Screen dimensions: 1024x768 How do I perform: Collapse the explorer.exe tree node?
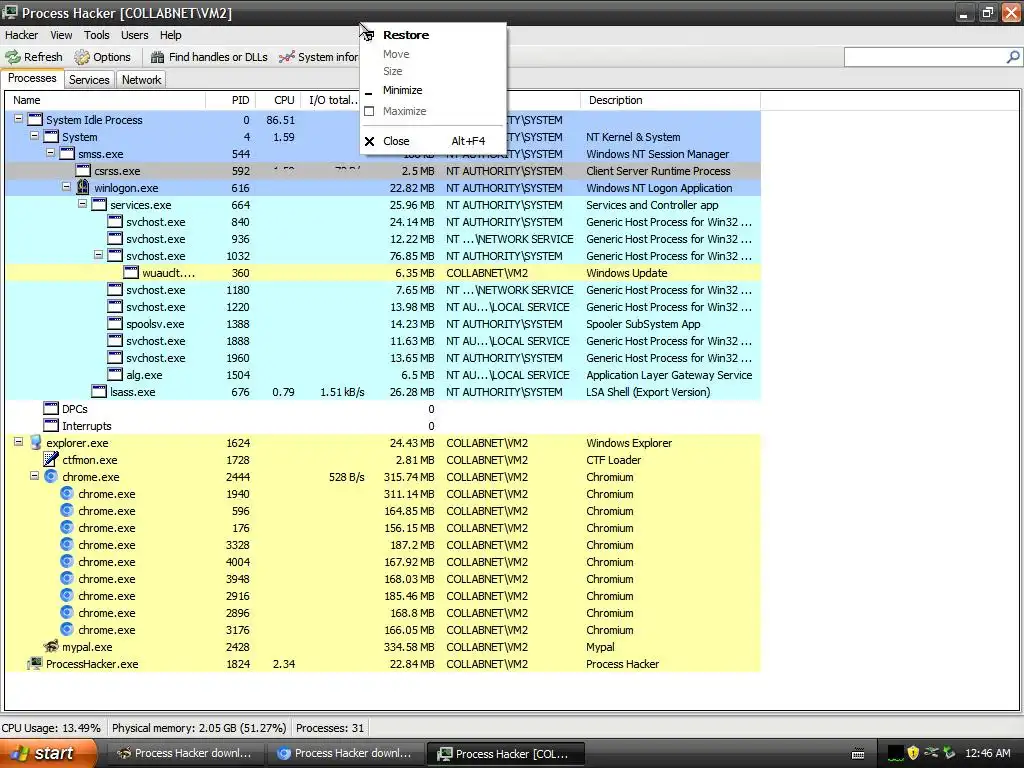pos(18,442)
